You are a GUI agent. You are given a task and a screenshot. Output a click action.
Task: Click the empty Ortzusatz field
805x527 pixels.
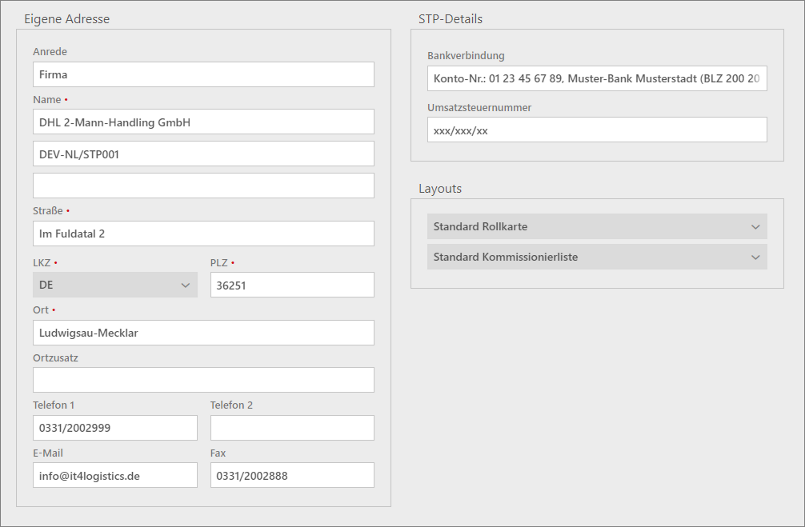(203, 380)
